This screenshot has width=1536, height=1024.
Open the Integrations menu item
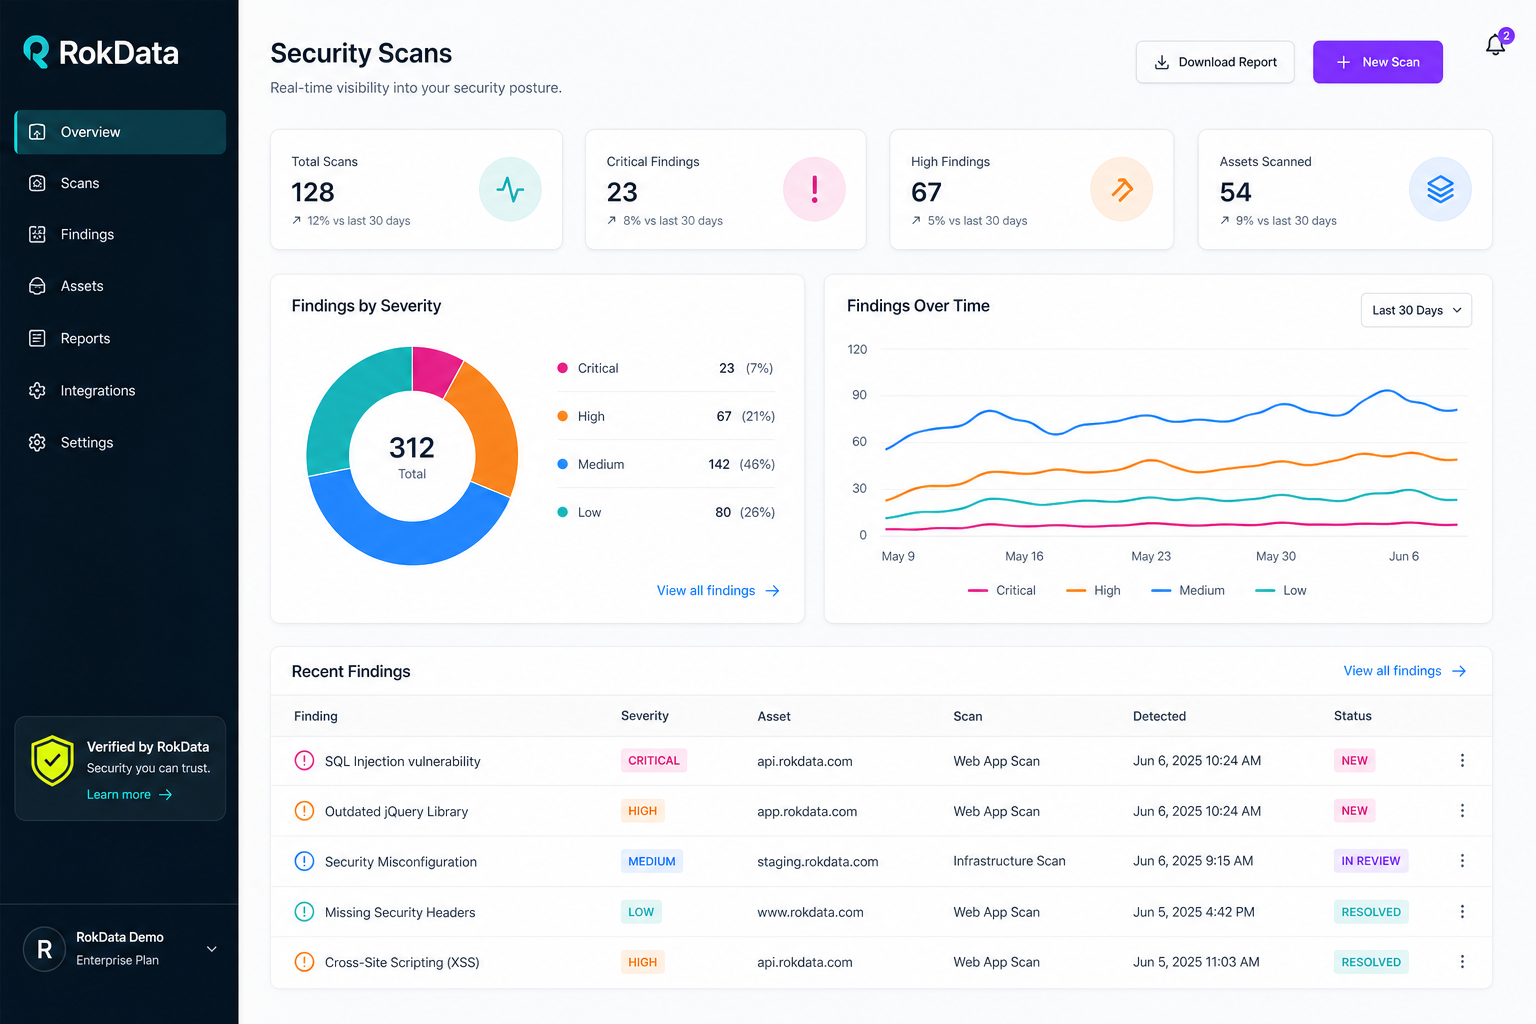[x=120, y=390]
